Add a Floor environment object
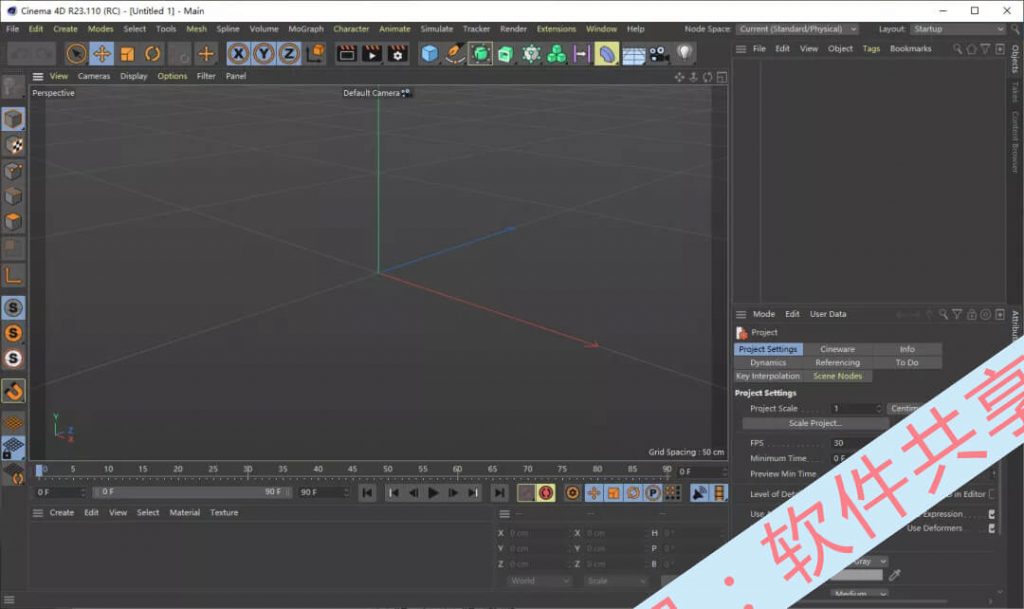1024x609 pixels. (633, 55)
